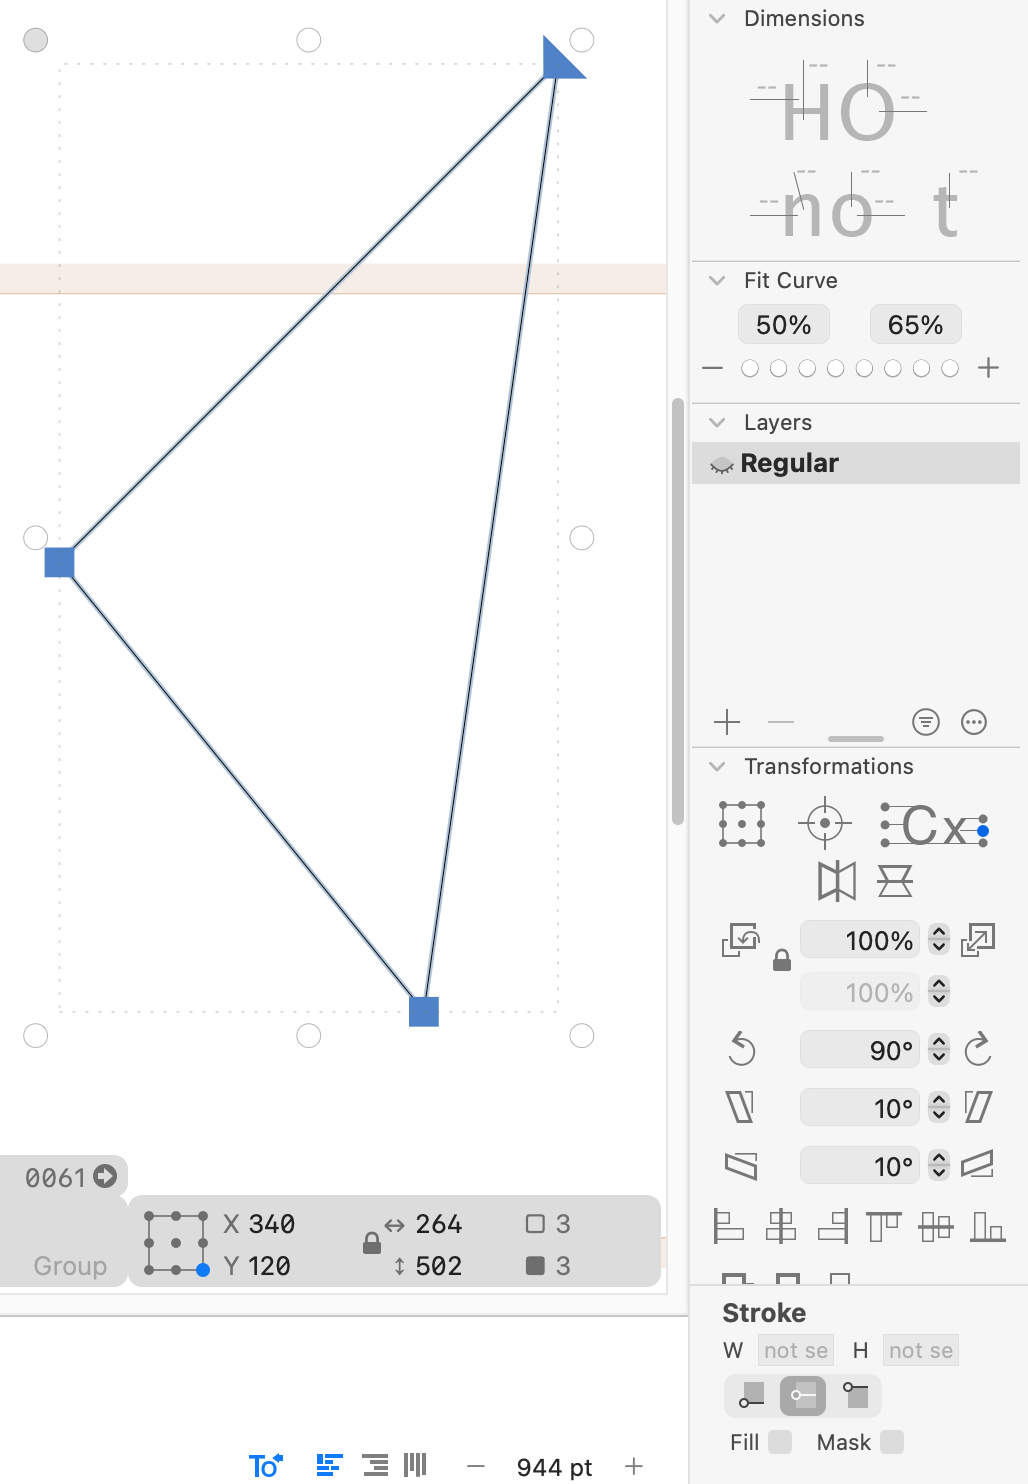Increase the scale 100% stepper
The image size is (1028, 1484).
938,933
